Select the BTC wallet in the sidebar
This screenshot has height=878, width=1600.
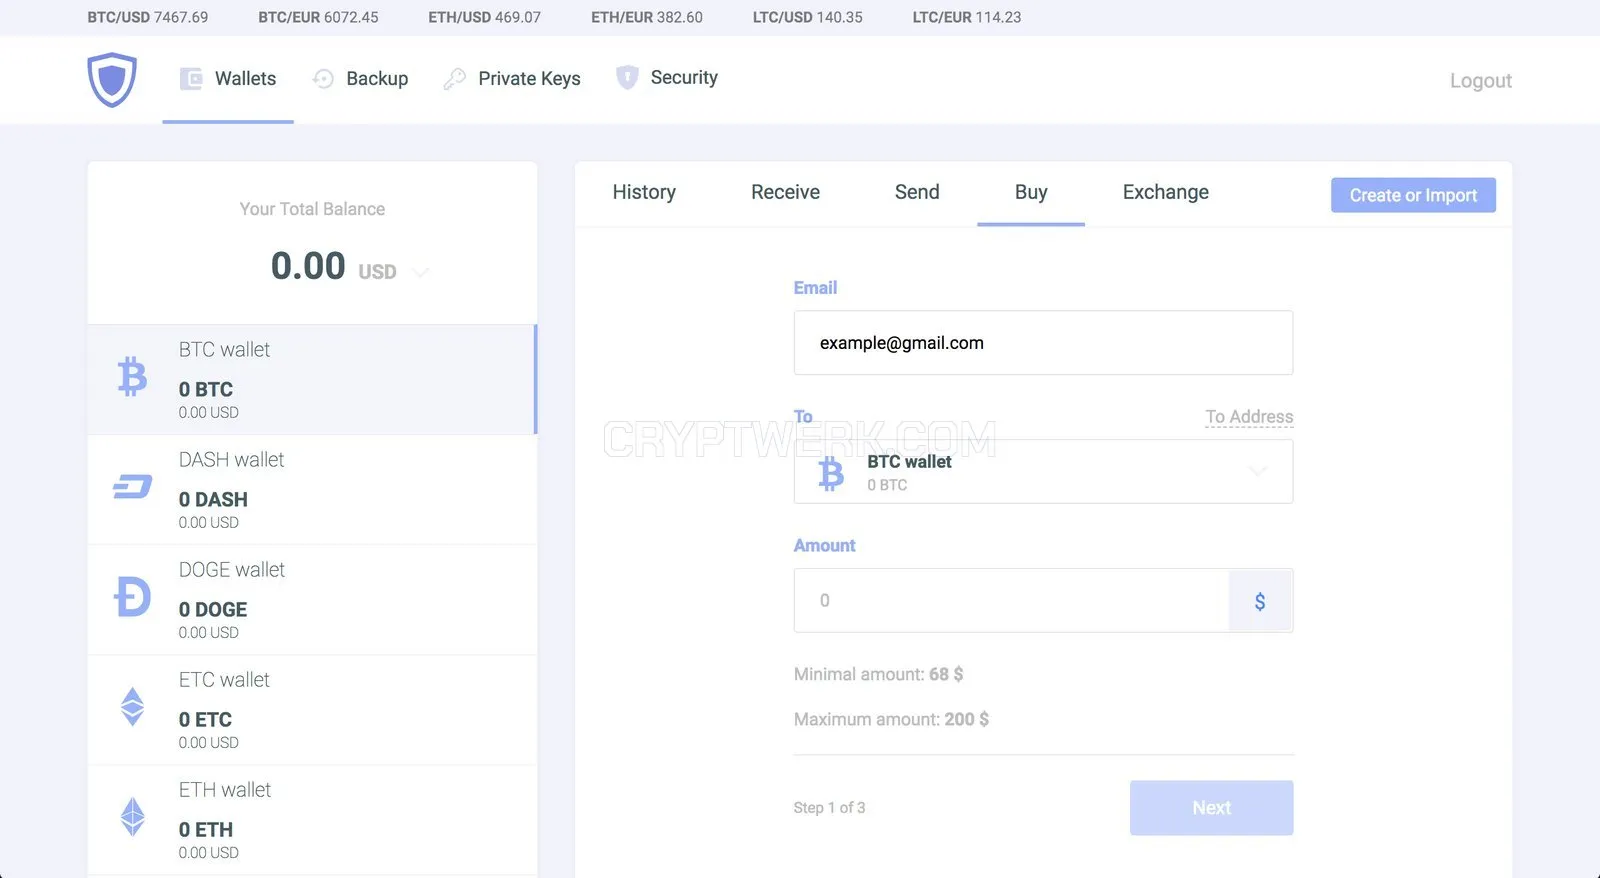pyautogui.click(x=312, y=380)
